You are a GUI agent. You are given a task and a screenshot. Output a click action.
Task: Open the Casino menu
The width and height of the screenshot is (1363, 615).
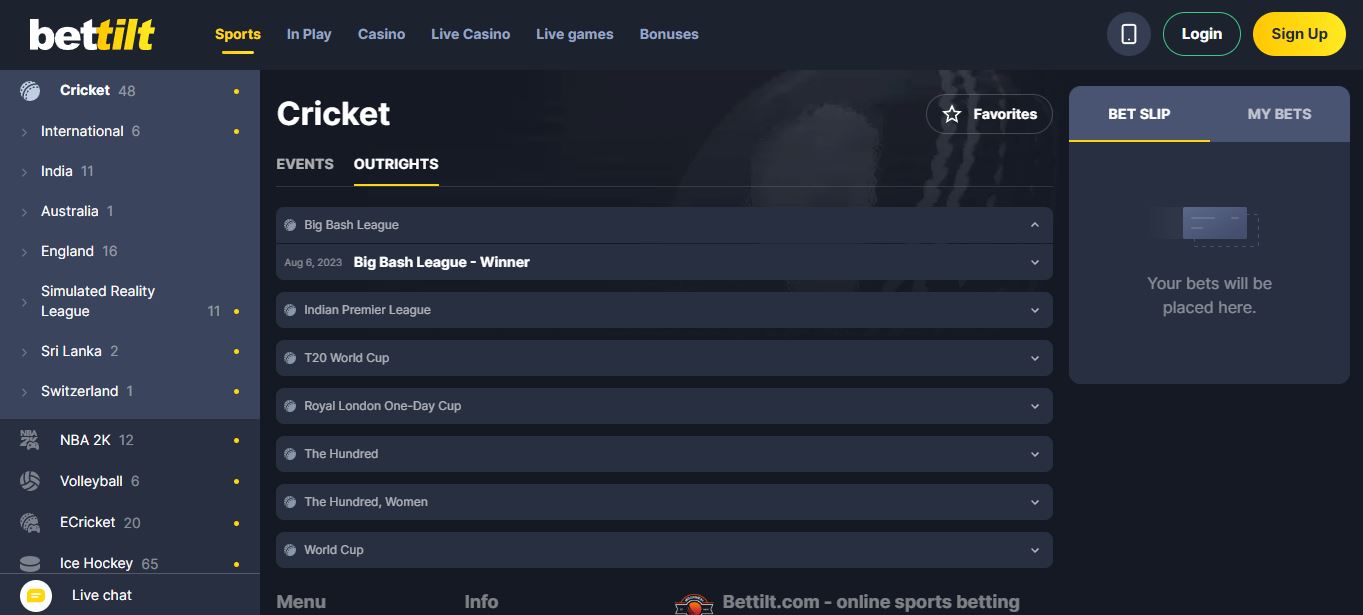click(381, 34)
